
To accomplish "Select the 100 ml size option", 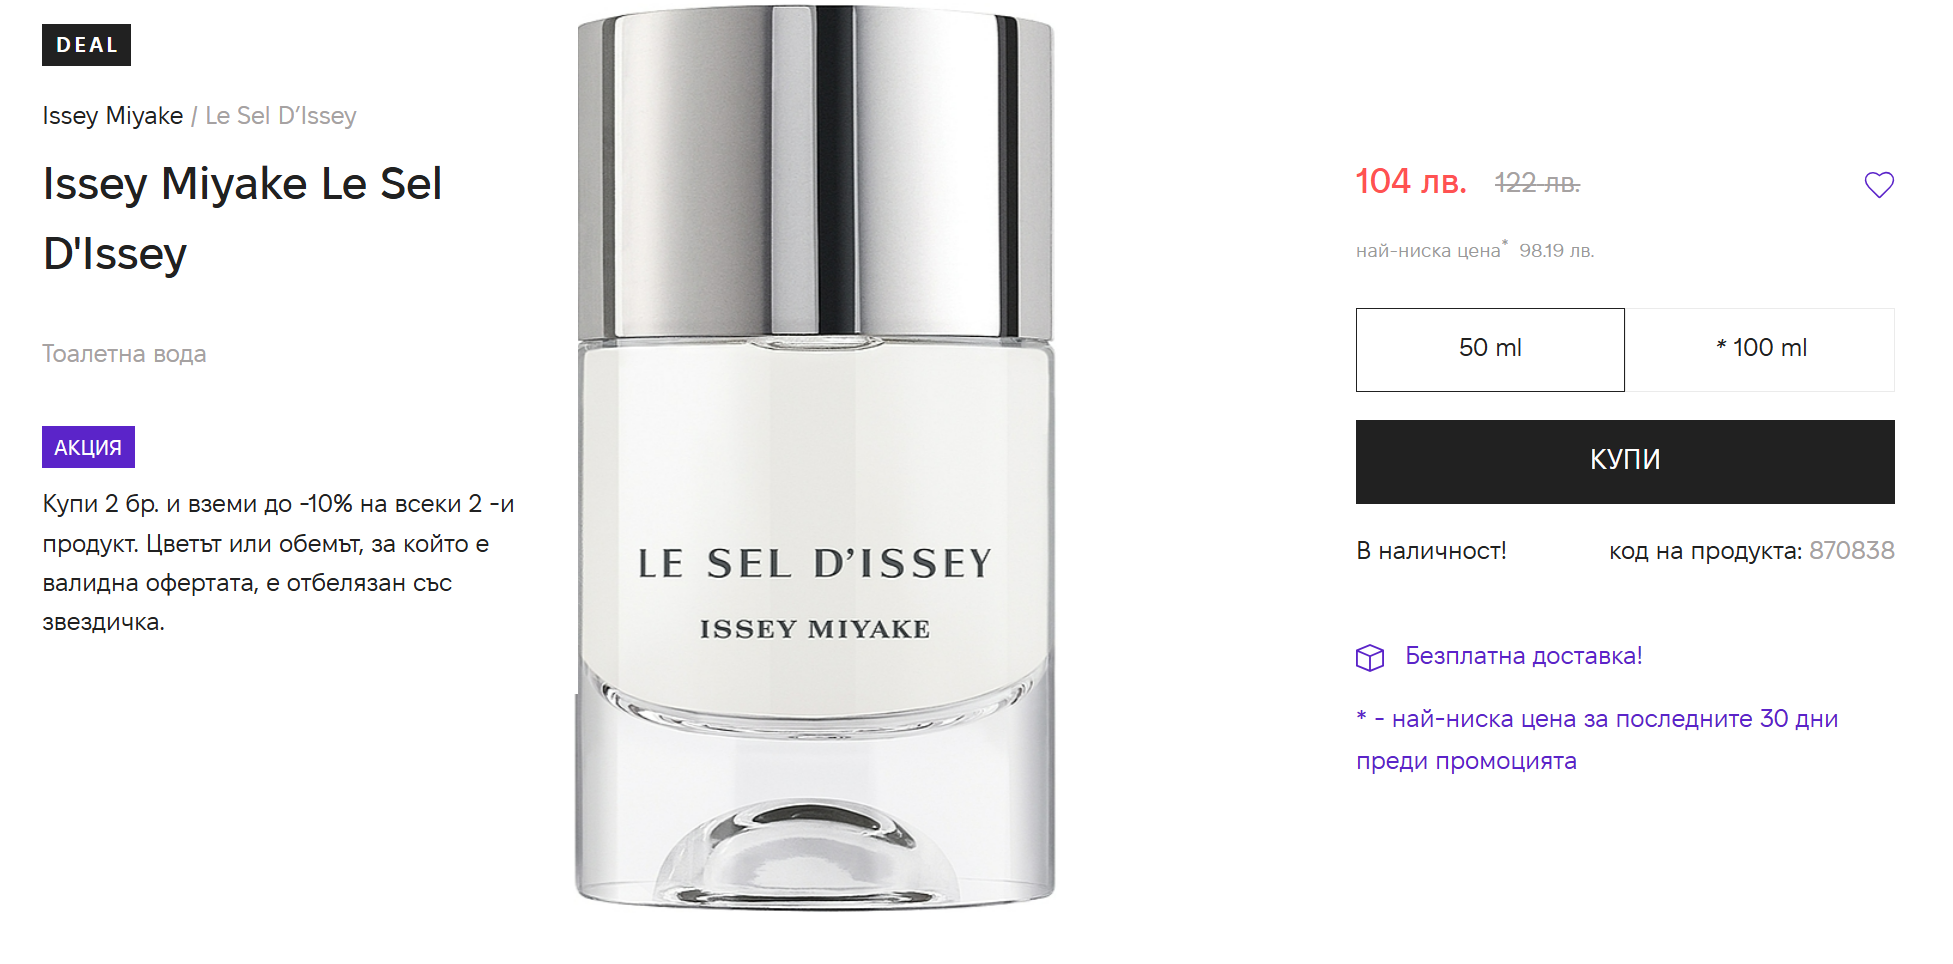I will (x=1760, y=349).
